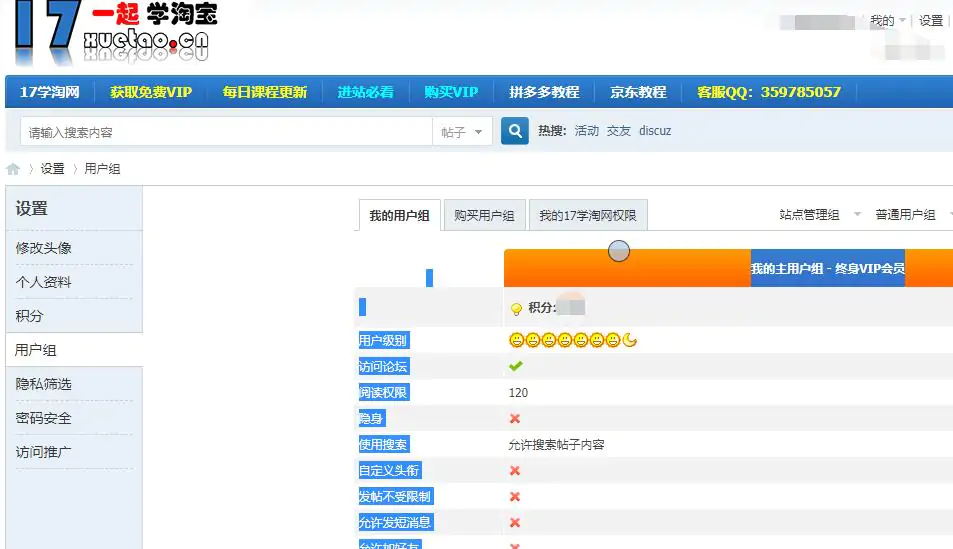Click the 120 reading permission value
This screenshot has width=953, height=549.
pos(518,393)
